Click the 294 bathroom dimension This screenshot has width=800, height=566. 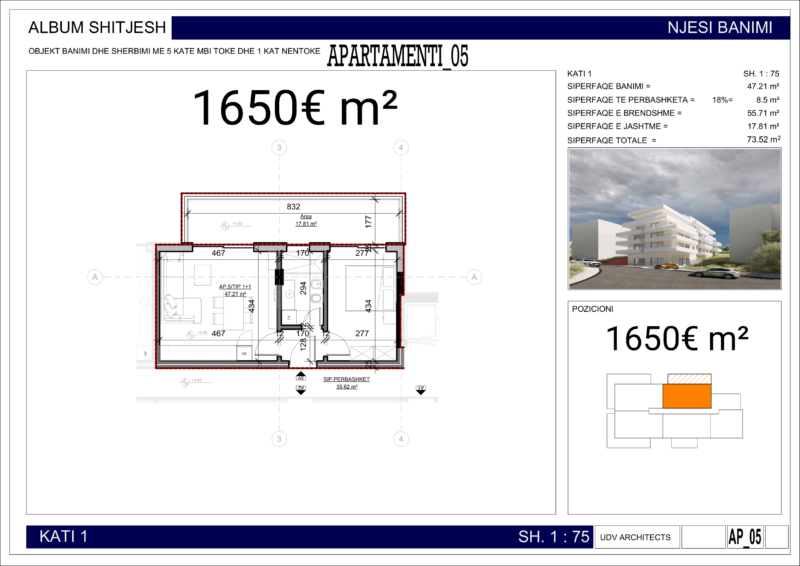click(x=303, y=288)
